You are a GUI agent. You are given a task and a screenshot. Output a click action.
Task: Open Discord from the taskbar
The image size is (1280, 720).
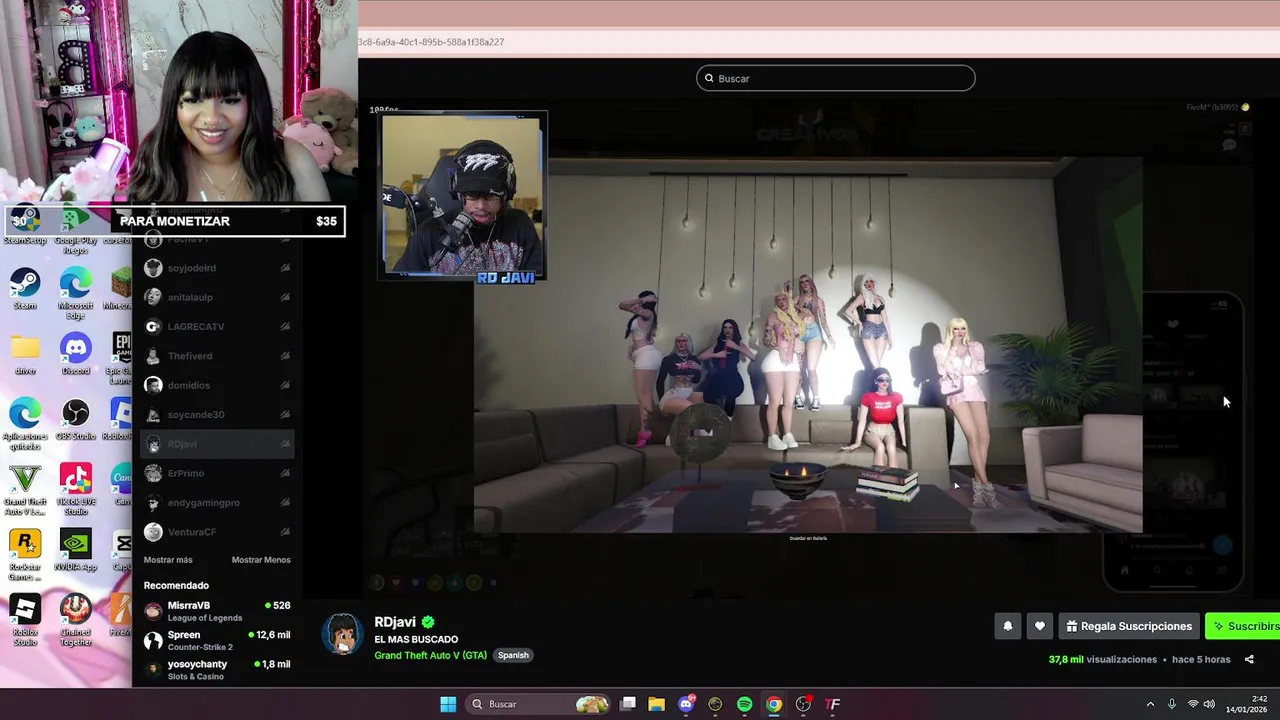686,704
